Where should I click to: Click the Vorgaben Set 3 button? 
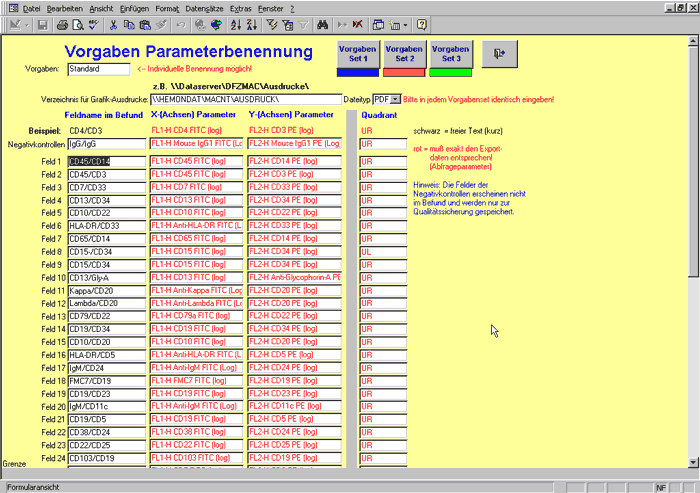tap(450, 54)
